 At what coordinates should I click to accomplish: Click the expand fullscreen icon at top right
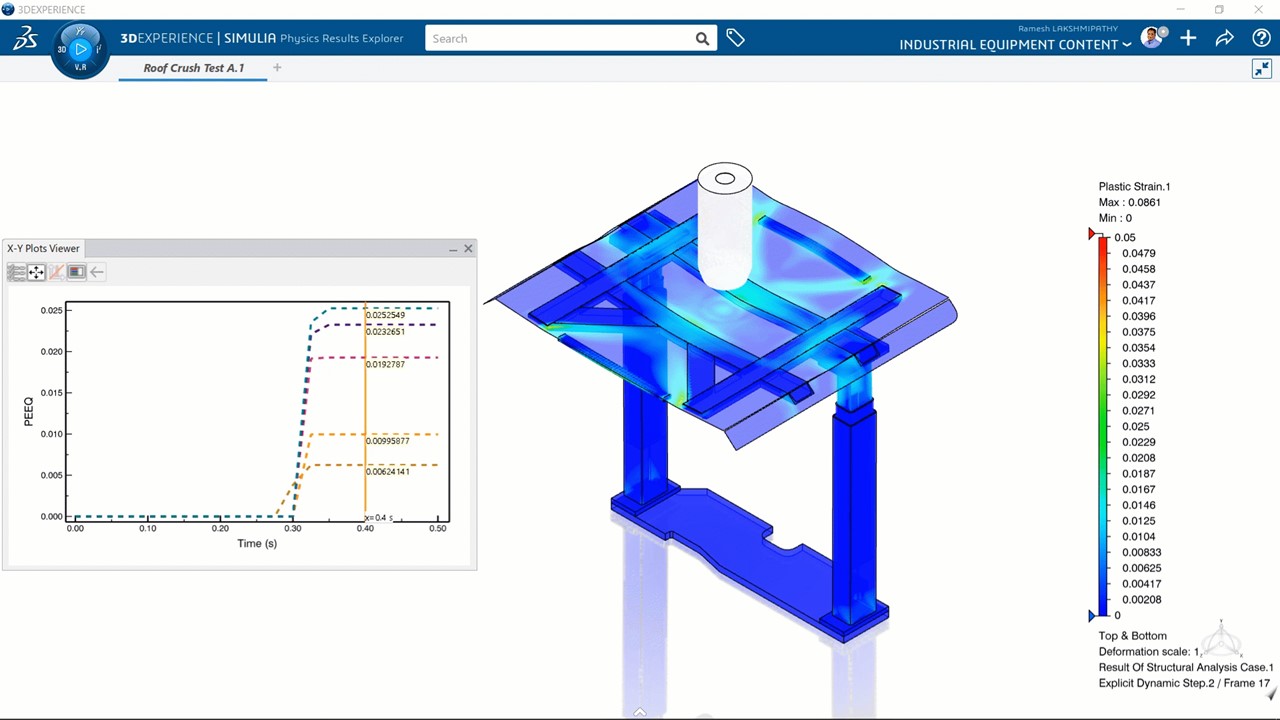(1261, 69)
